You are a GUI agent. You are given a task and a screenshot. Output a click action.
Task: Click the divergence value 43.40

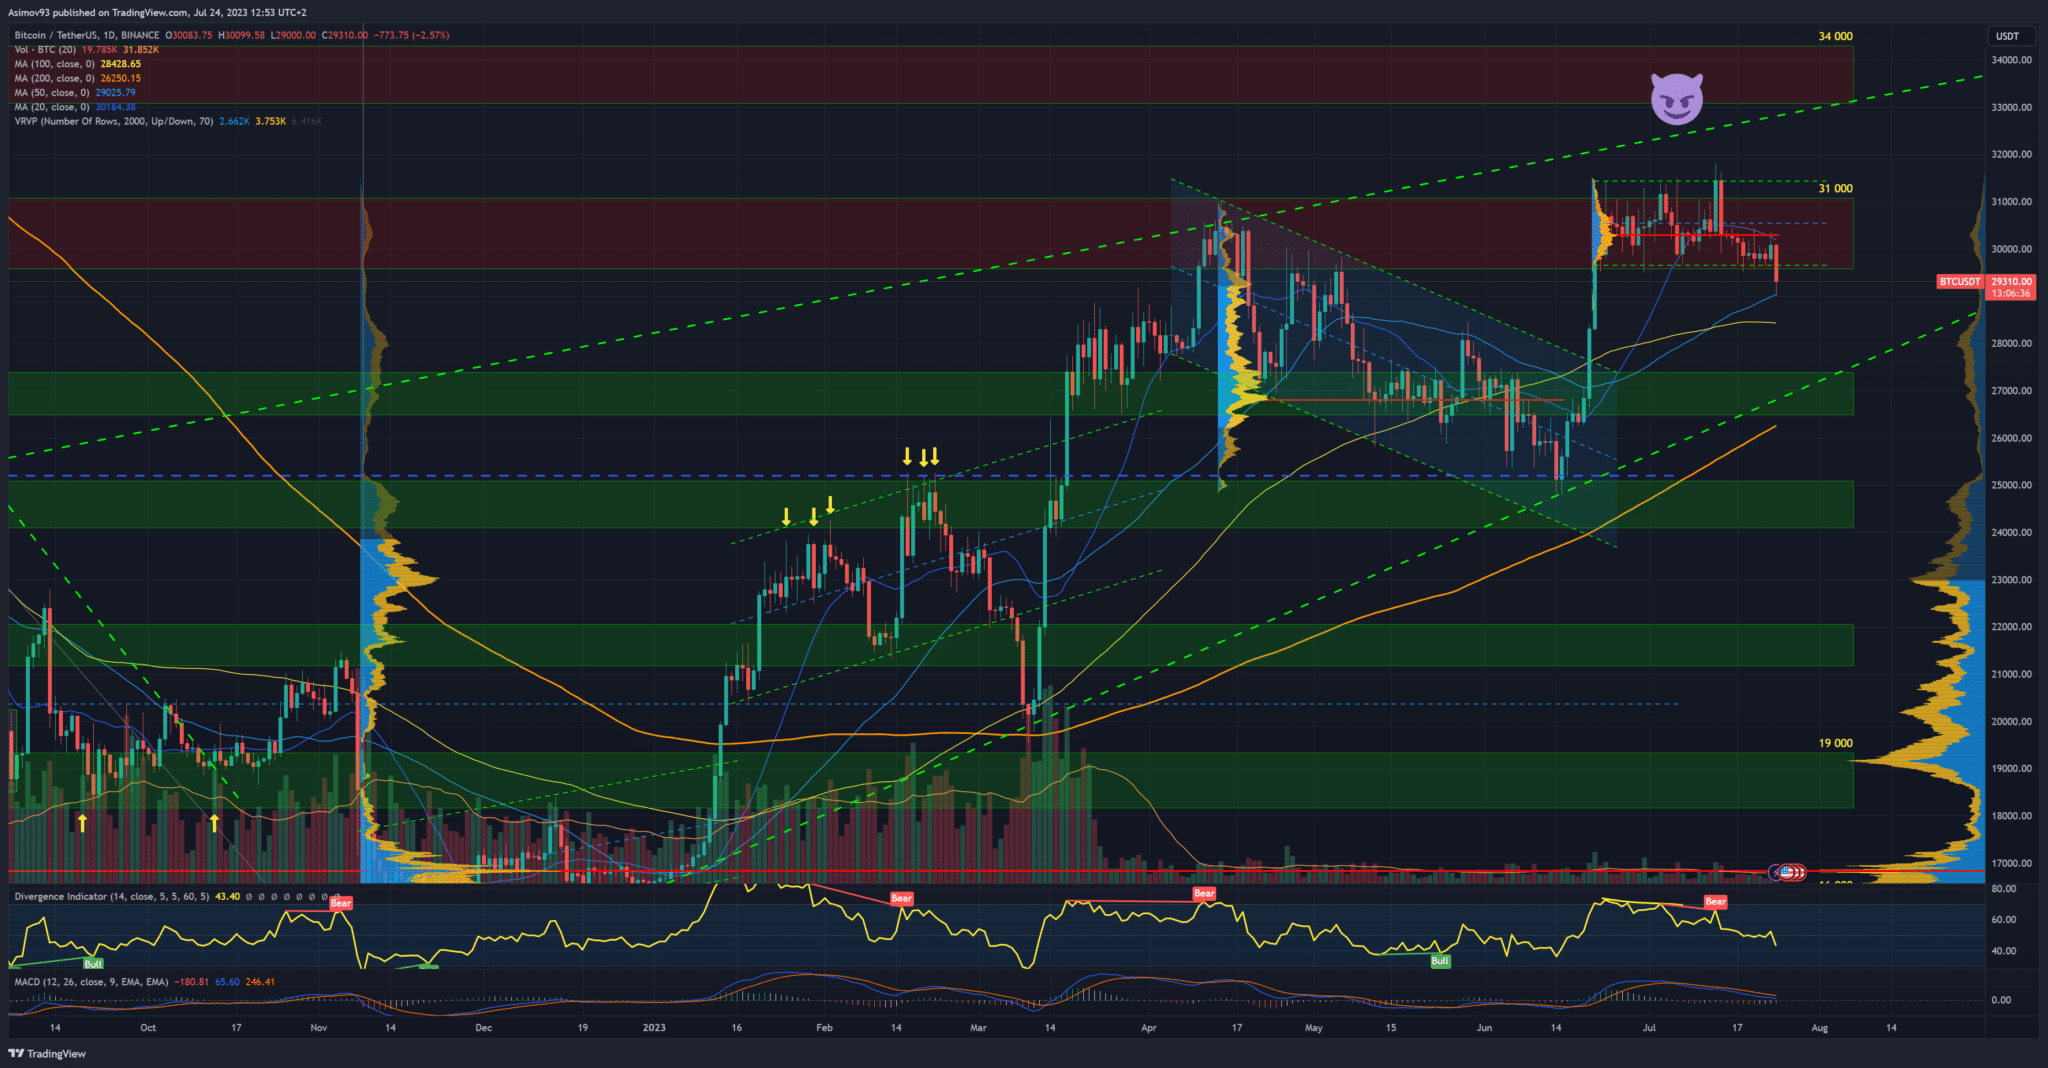click(228, 897)
